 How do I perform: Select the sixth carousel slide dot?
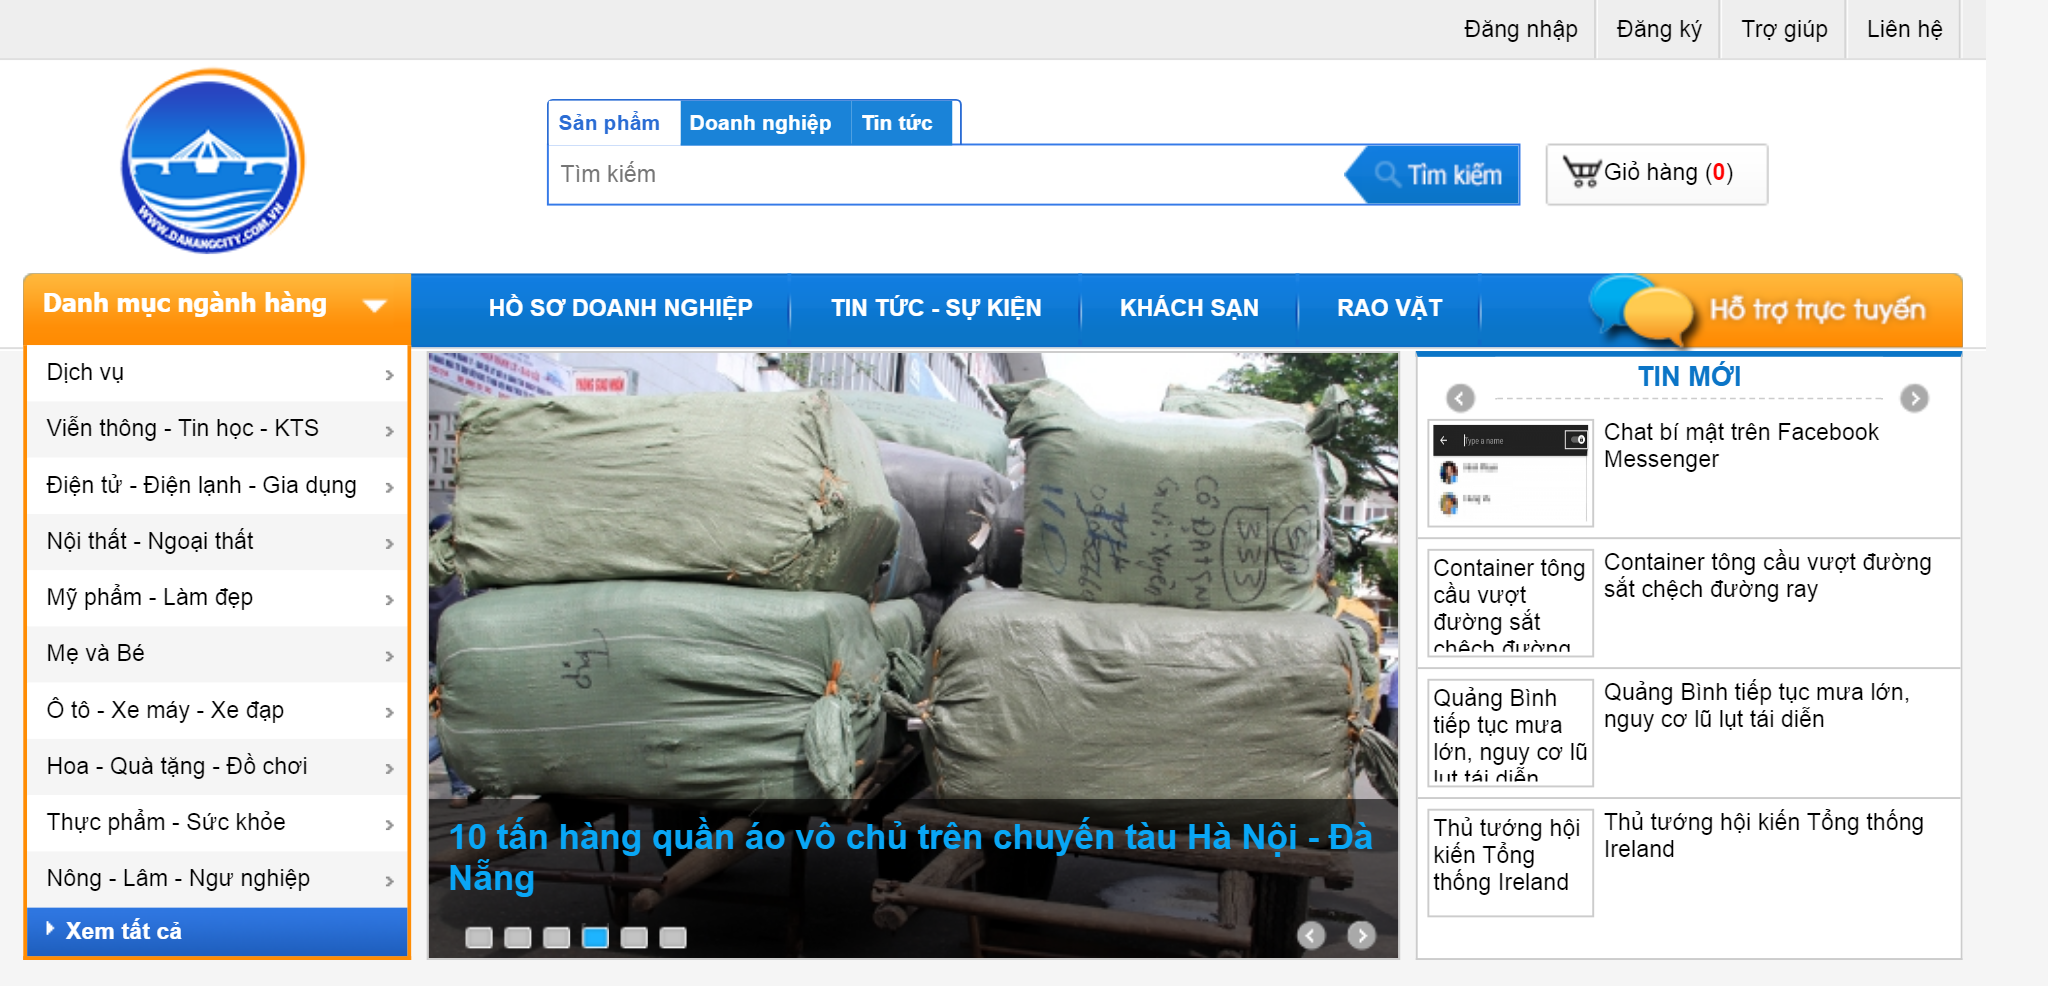tap(673, 937)
